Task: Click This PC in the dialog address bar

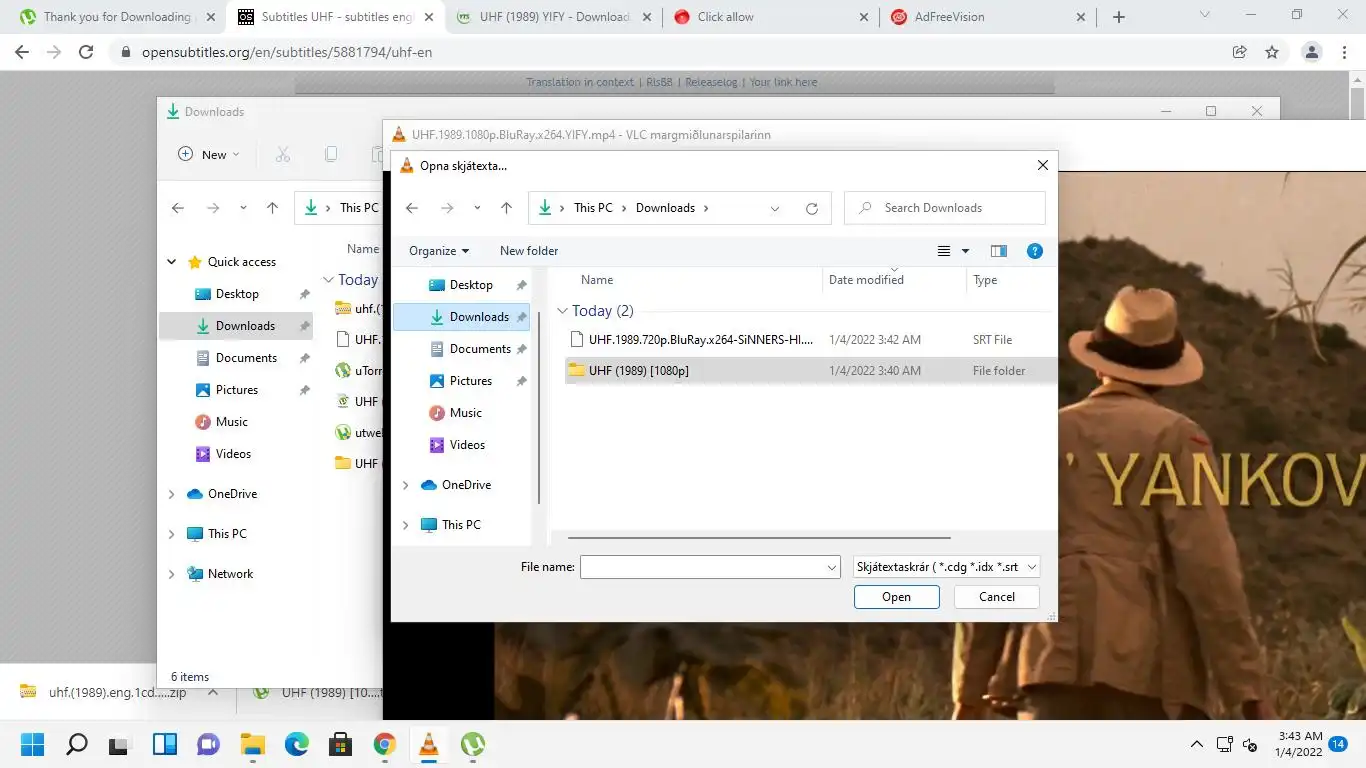Action: (x=593, y=208)
